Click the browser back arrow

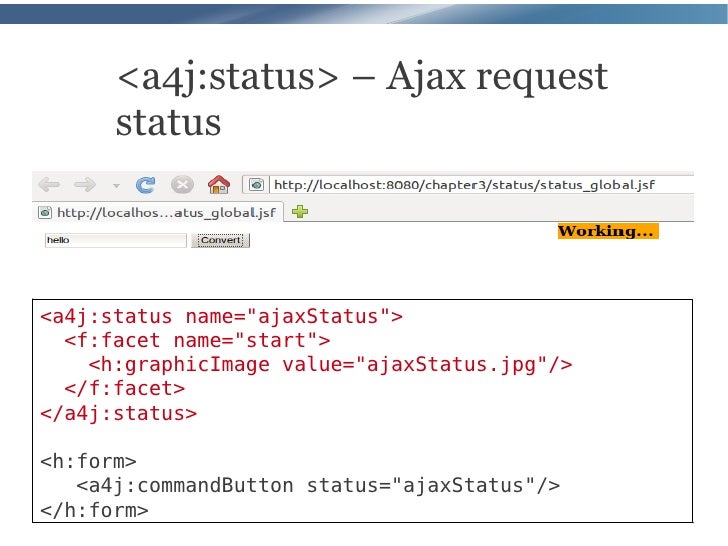tap(49, 185)
